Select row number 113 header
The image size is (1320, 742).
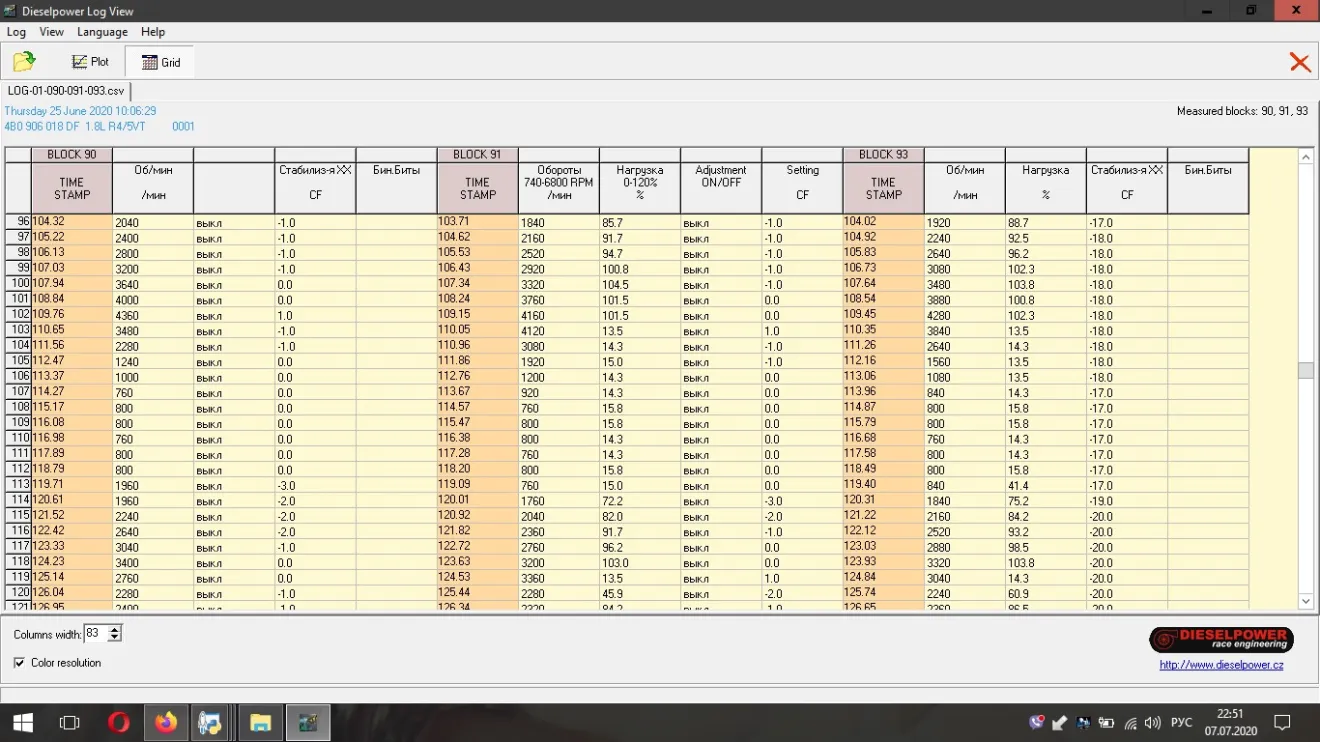[18, 485]
